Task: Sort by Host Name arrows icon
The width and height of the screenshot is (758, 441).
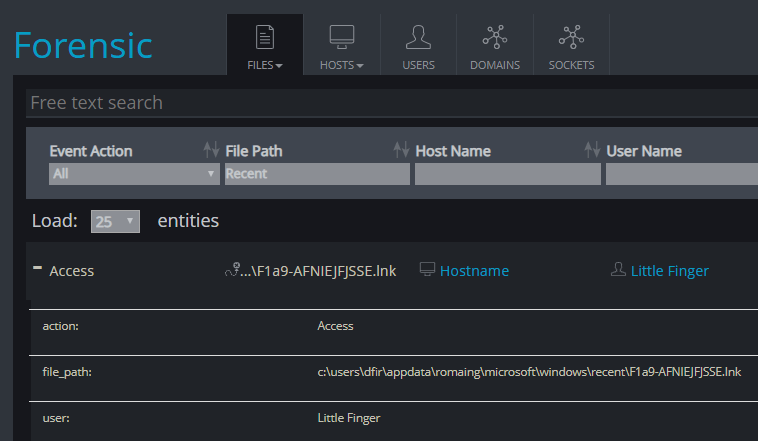Action: (592, 150)
